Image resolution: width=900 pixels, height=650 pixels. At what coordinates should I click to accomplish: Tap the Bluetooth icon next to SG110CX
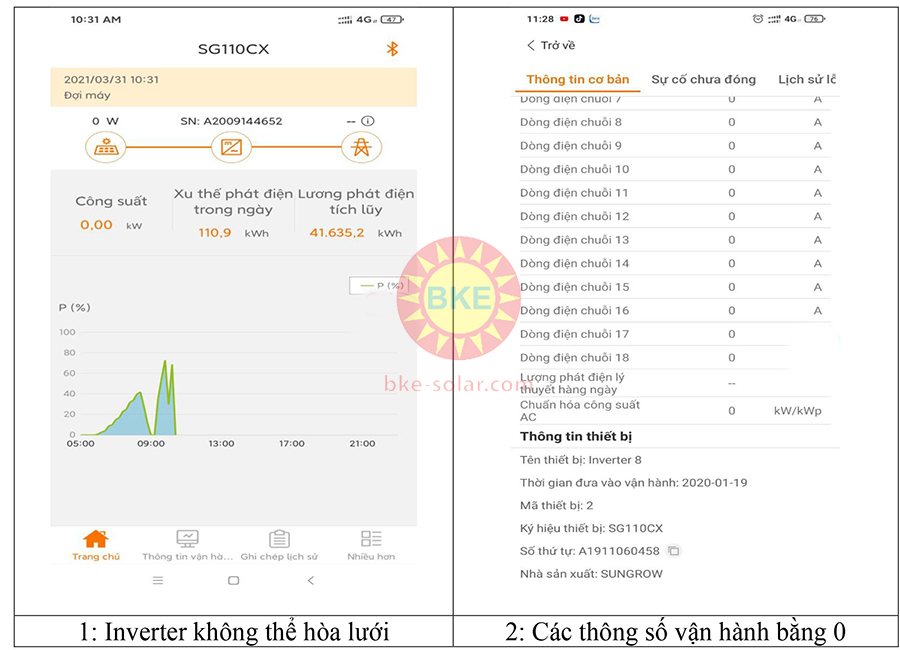pos(392,49)
